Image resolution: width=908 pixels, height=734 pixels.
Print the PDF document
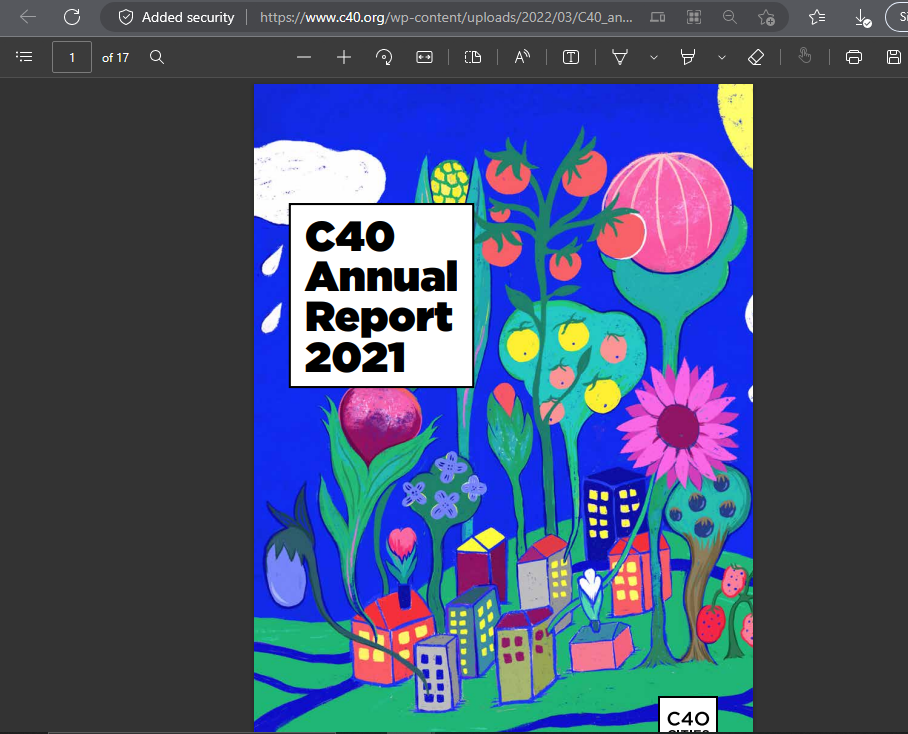tap(854, 57)
